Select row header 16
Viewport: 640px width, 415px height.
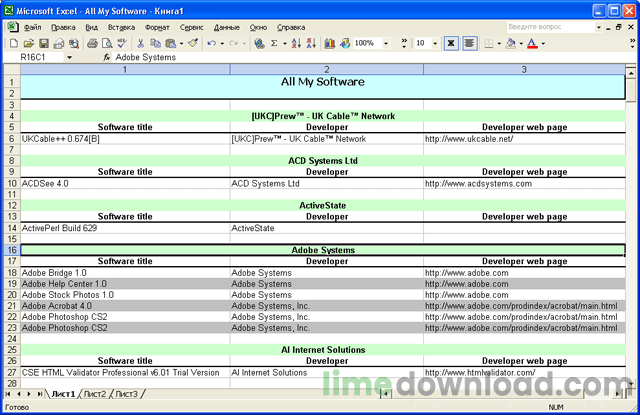[x=12, y=250]
